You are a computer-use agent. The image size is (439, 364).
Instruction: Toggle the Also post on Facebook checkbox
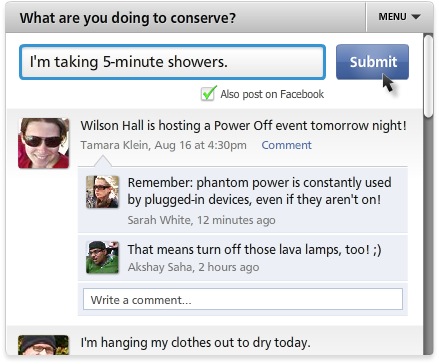point(209,94)
